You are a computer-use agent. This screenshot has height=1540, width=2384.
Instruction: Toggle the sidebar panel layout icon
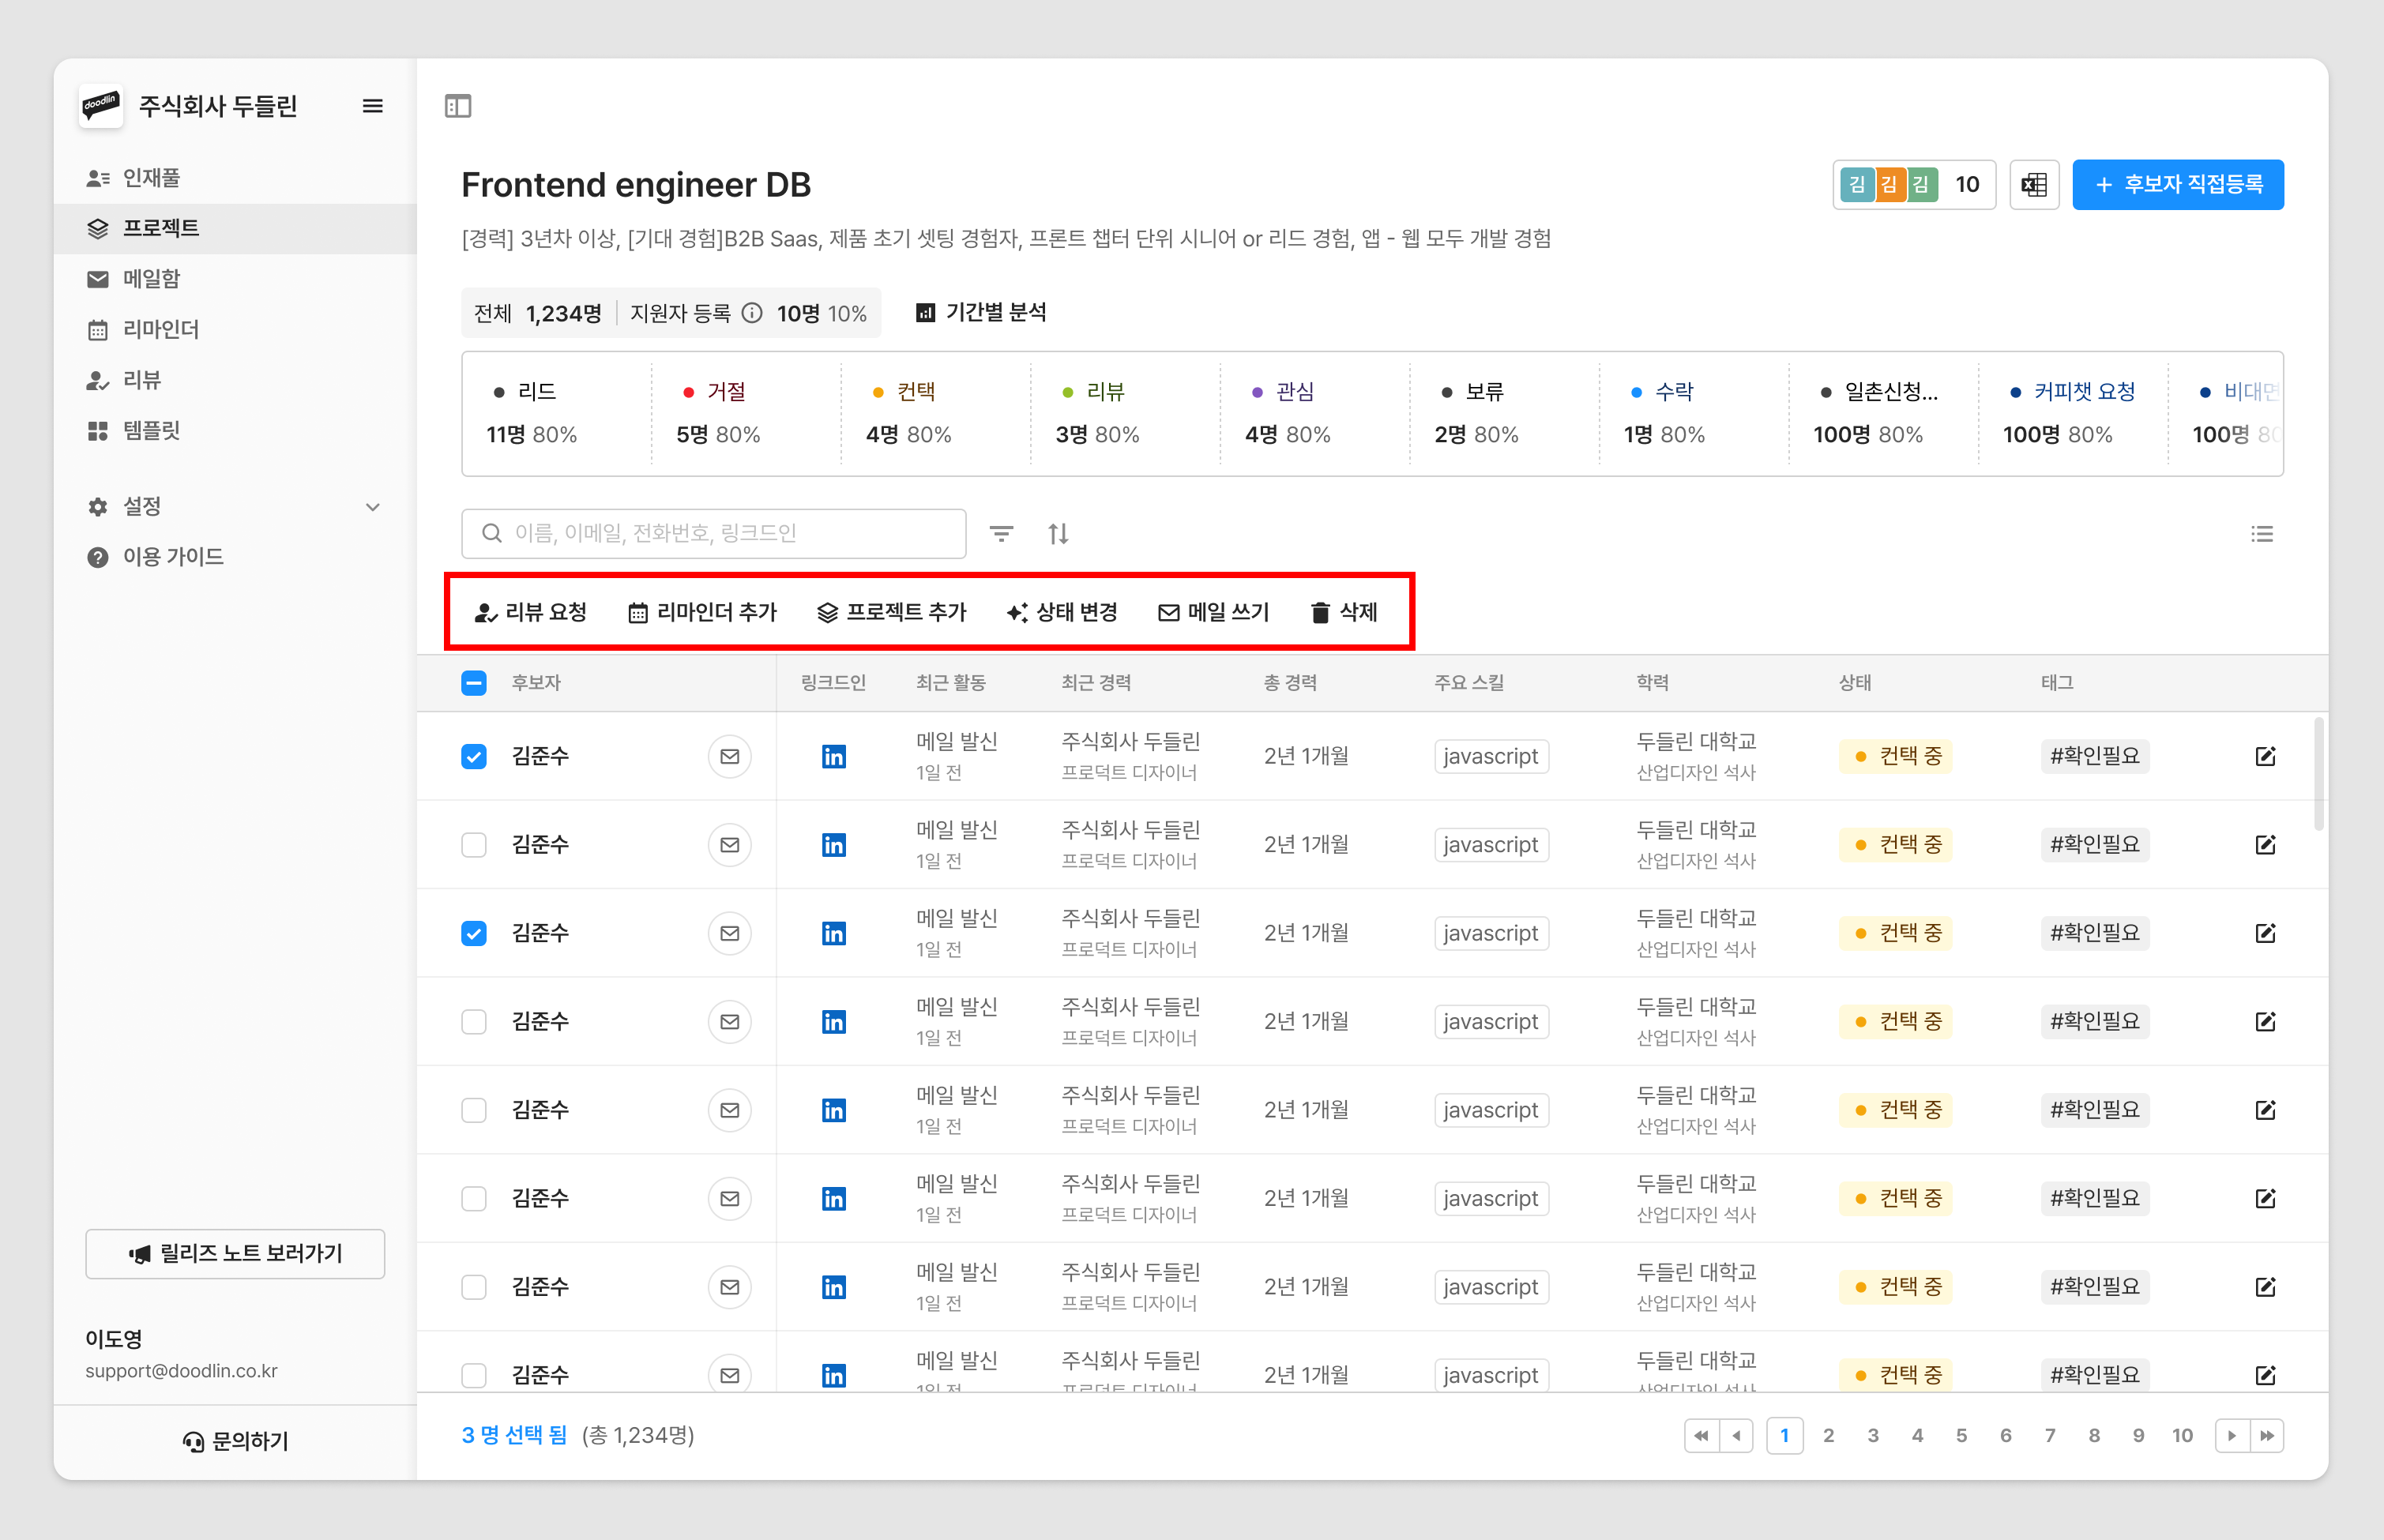coord(458,106)
